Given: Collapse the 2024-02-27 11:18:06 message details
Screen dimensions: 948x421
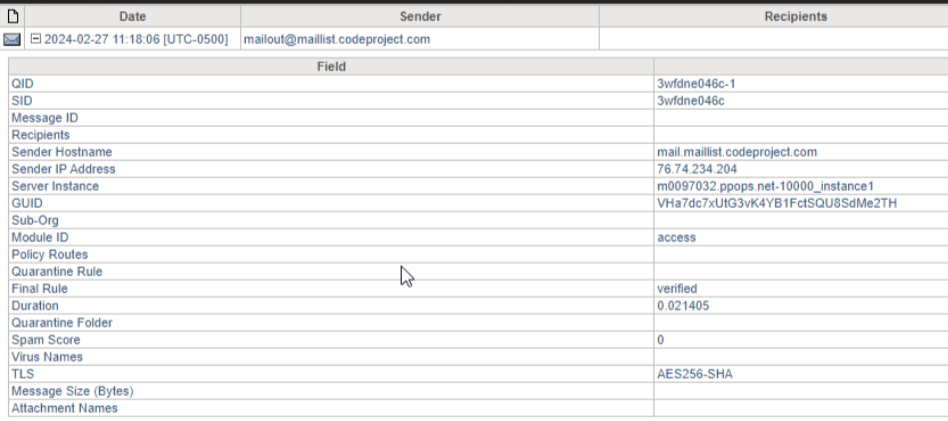Looking at the screenshot, I should (x=36, y=39).
